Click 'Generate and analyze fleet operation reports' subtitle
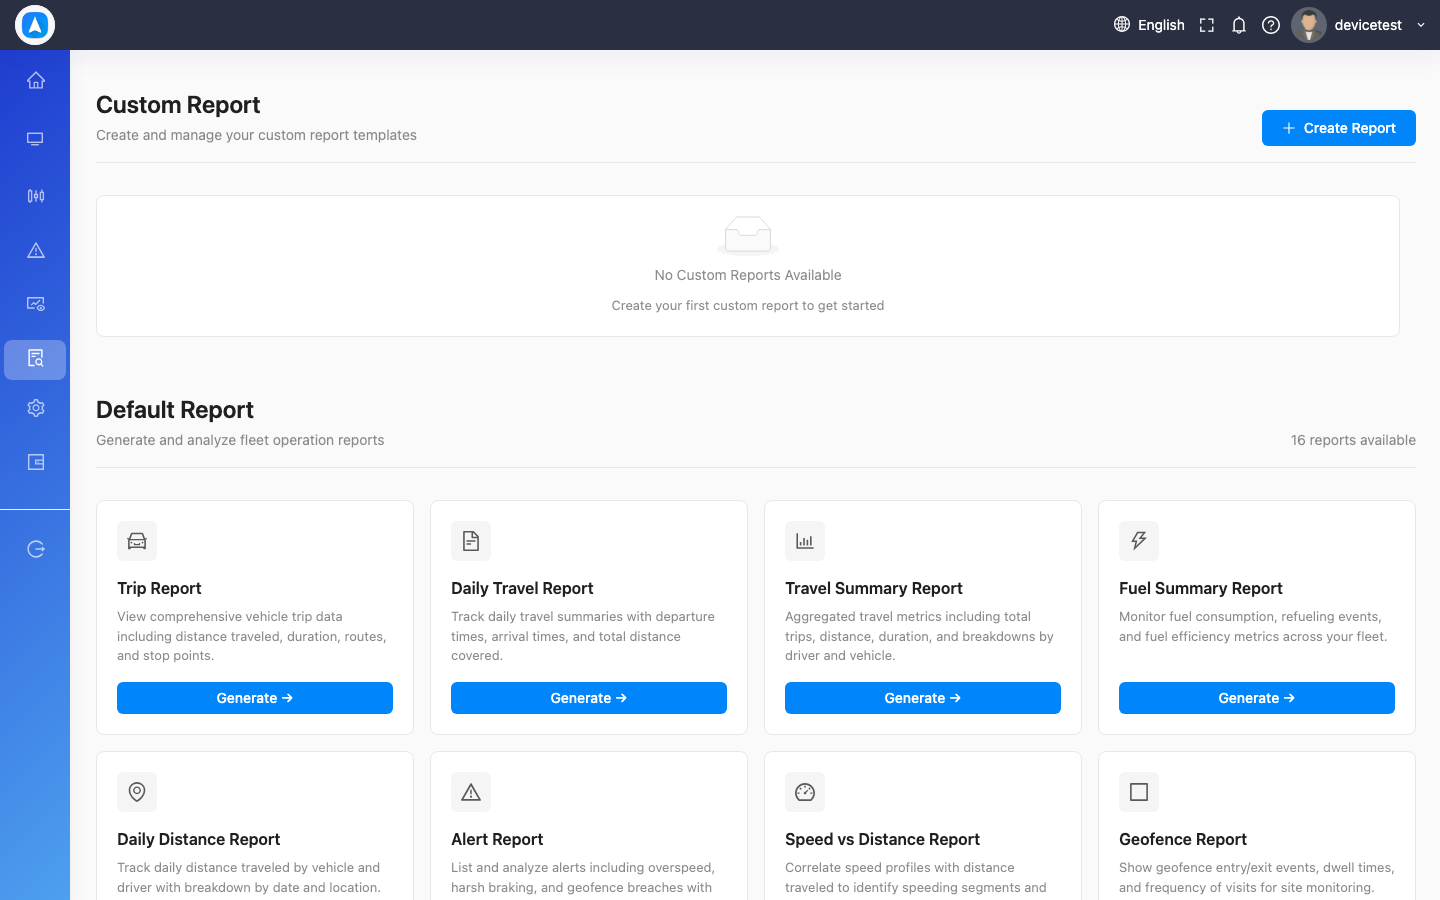1440x900 pixels. tap(240, 440)
